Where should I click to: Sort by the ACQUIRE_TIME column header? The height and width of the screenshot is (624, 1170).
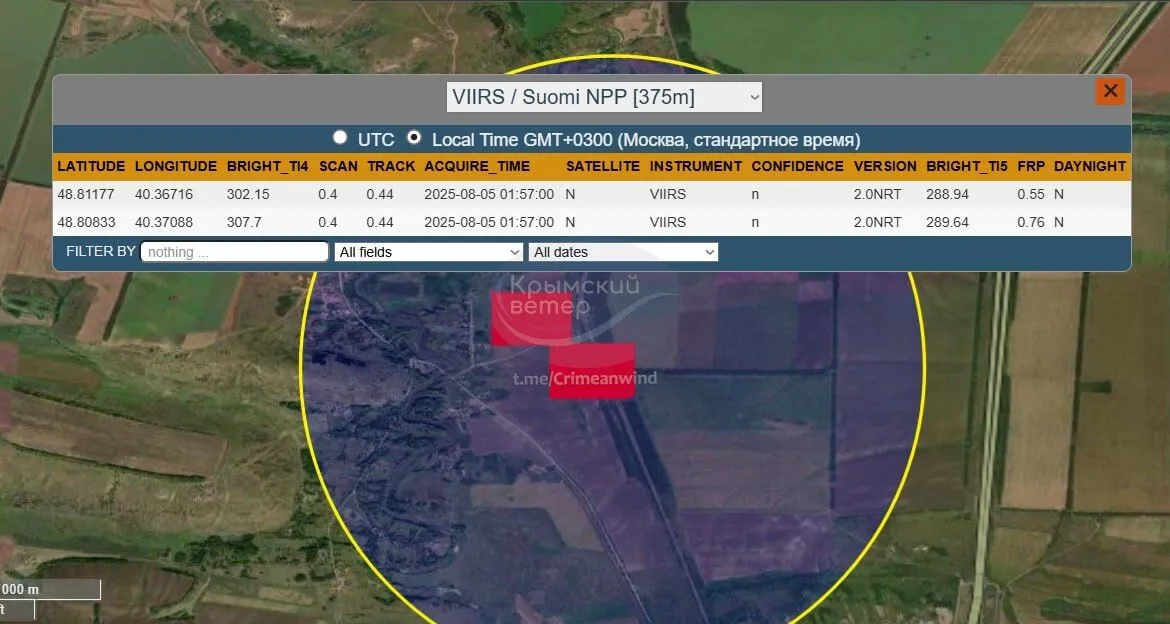click(478, 166)
